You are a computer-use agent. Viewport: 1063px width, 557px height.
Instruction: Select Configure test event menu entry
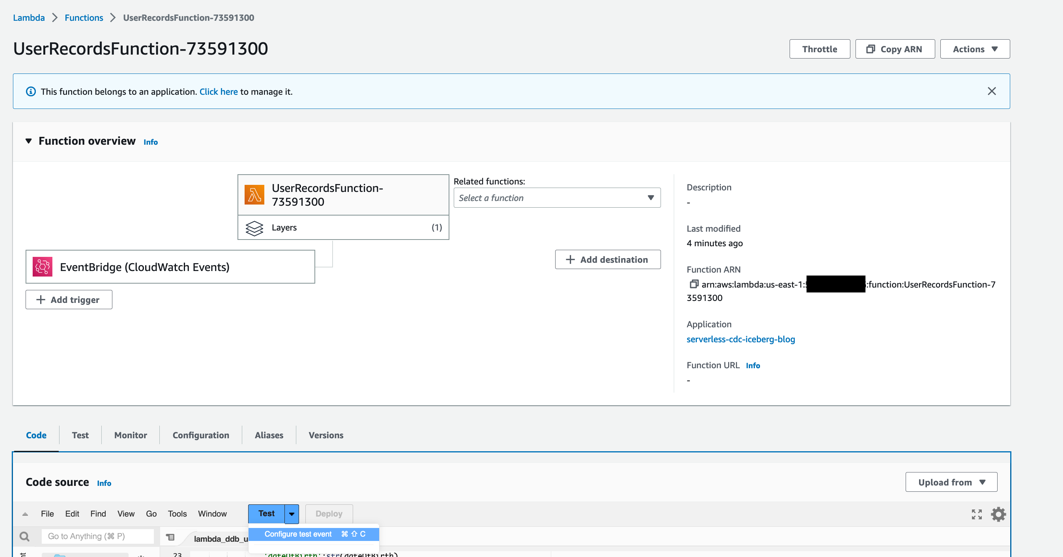click(314, 534)
